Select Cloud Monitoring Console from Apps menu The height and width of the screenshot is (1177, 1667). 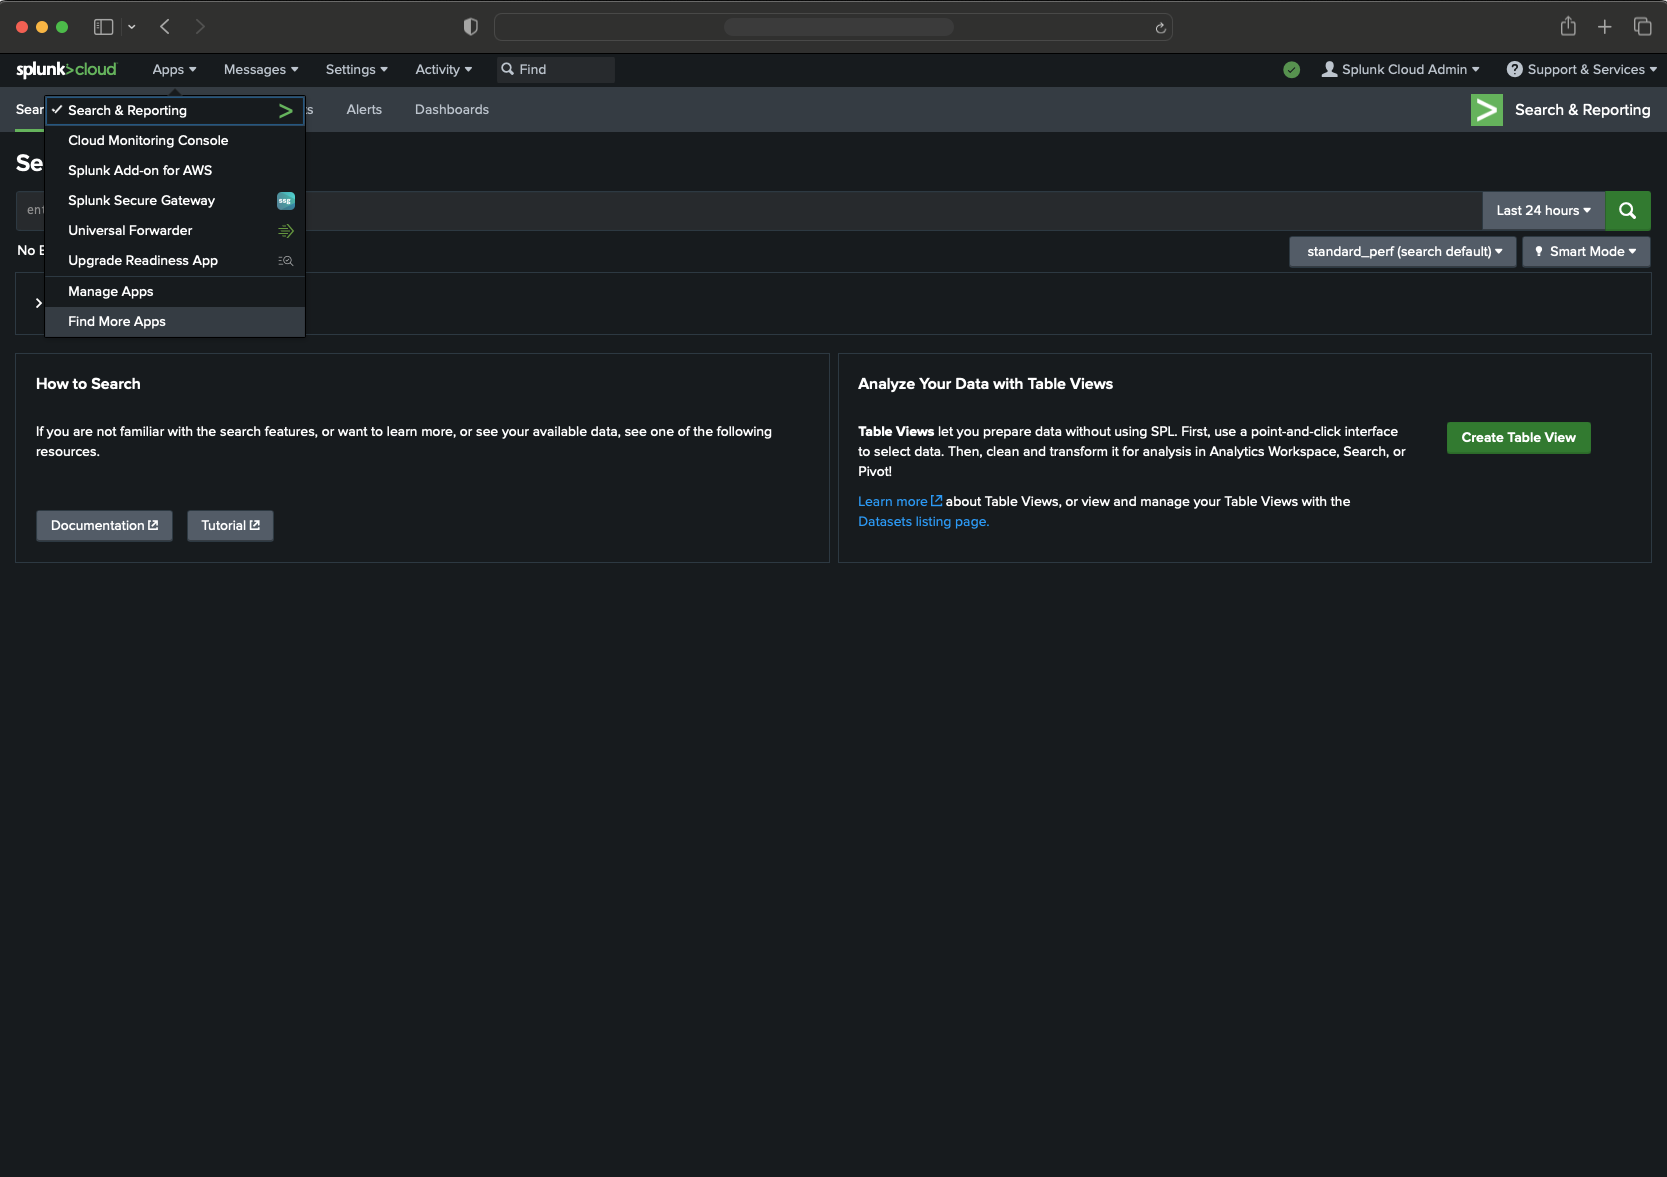coord(148,140)
